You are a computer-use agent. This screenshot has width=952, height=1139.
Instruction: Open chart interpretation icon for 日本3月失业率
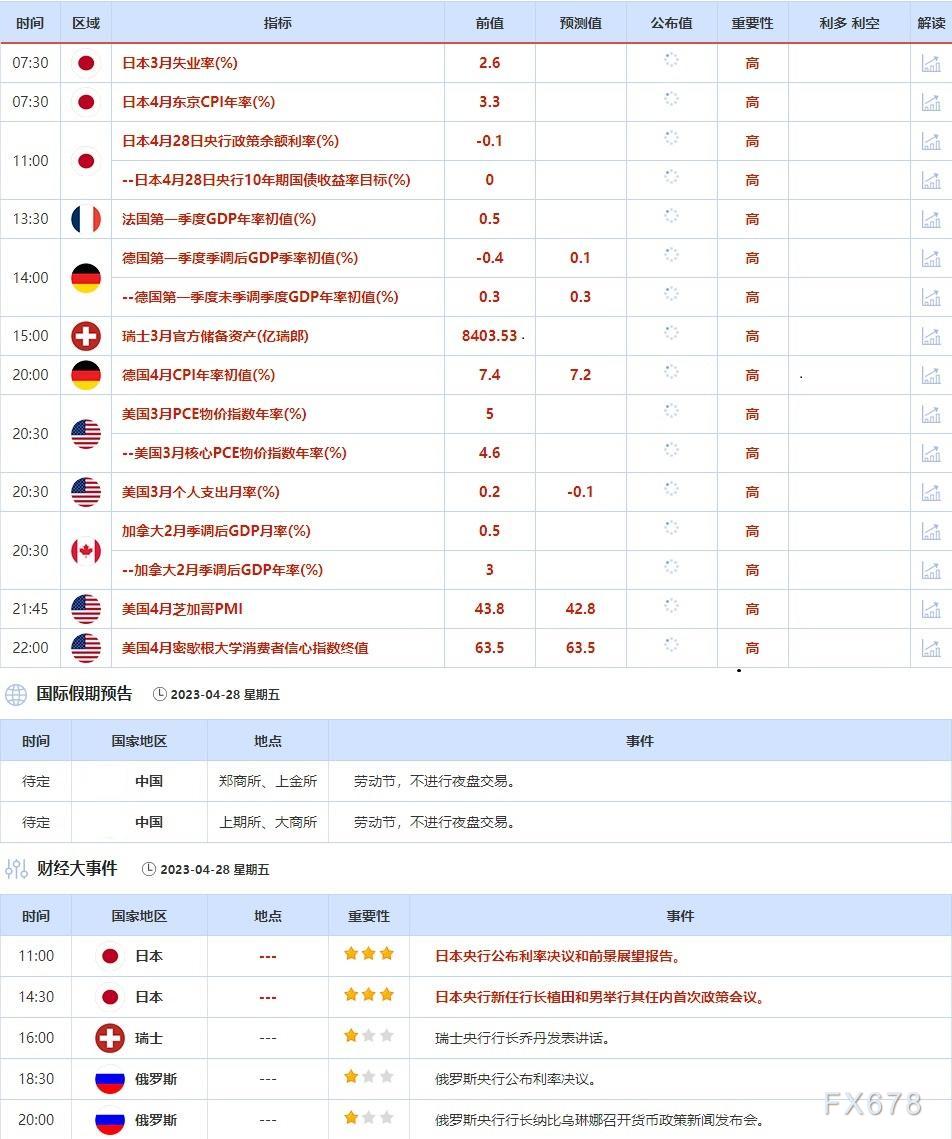(931, 62)
